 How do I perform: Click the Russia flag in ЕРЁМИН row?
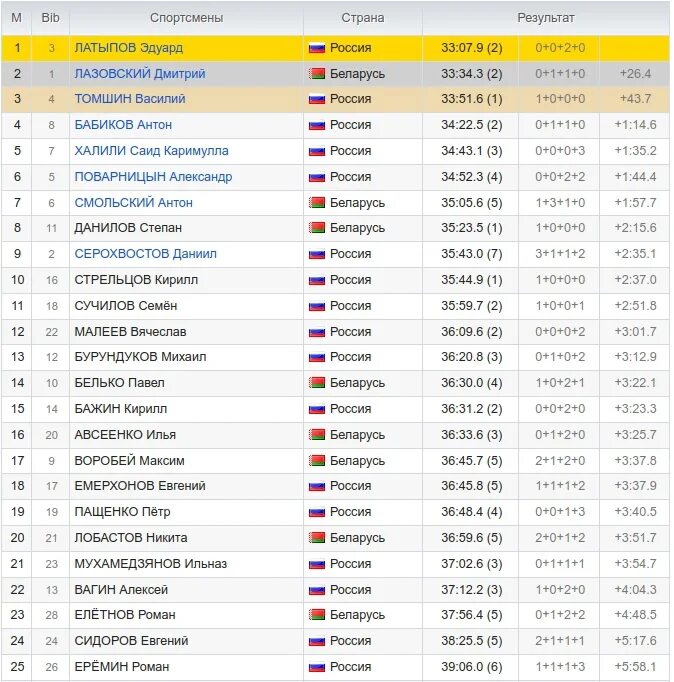pyautogui.click(x=317, y=667)
